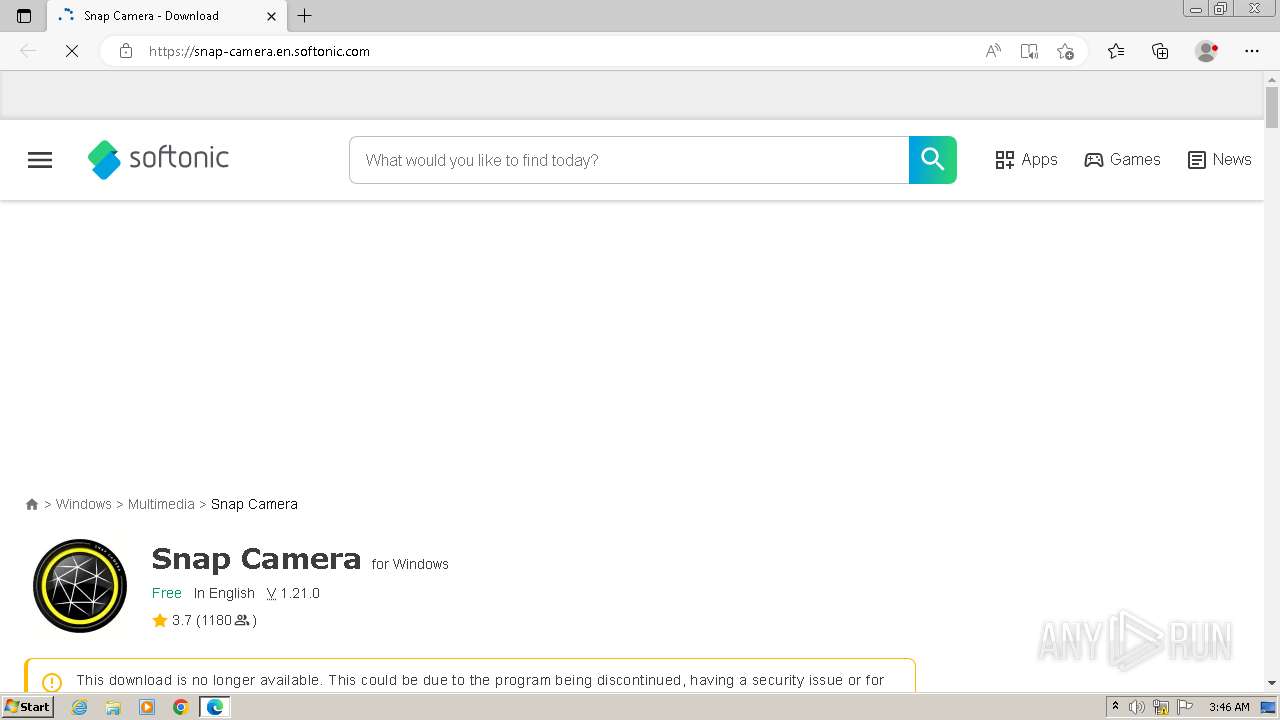Click the browser back arrow
The image size is (1280, 720).
[28, 51]
